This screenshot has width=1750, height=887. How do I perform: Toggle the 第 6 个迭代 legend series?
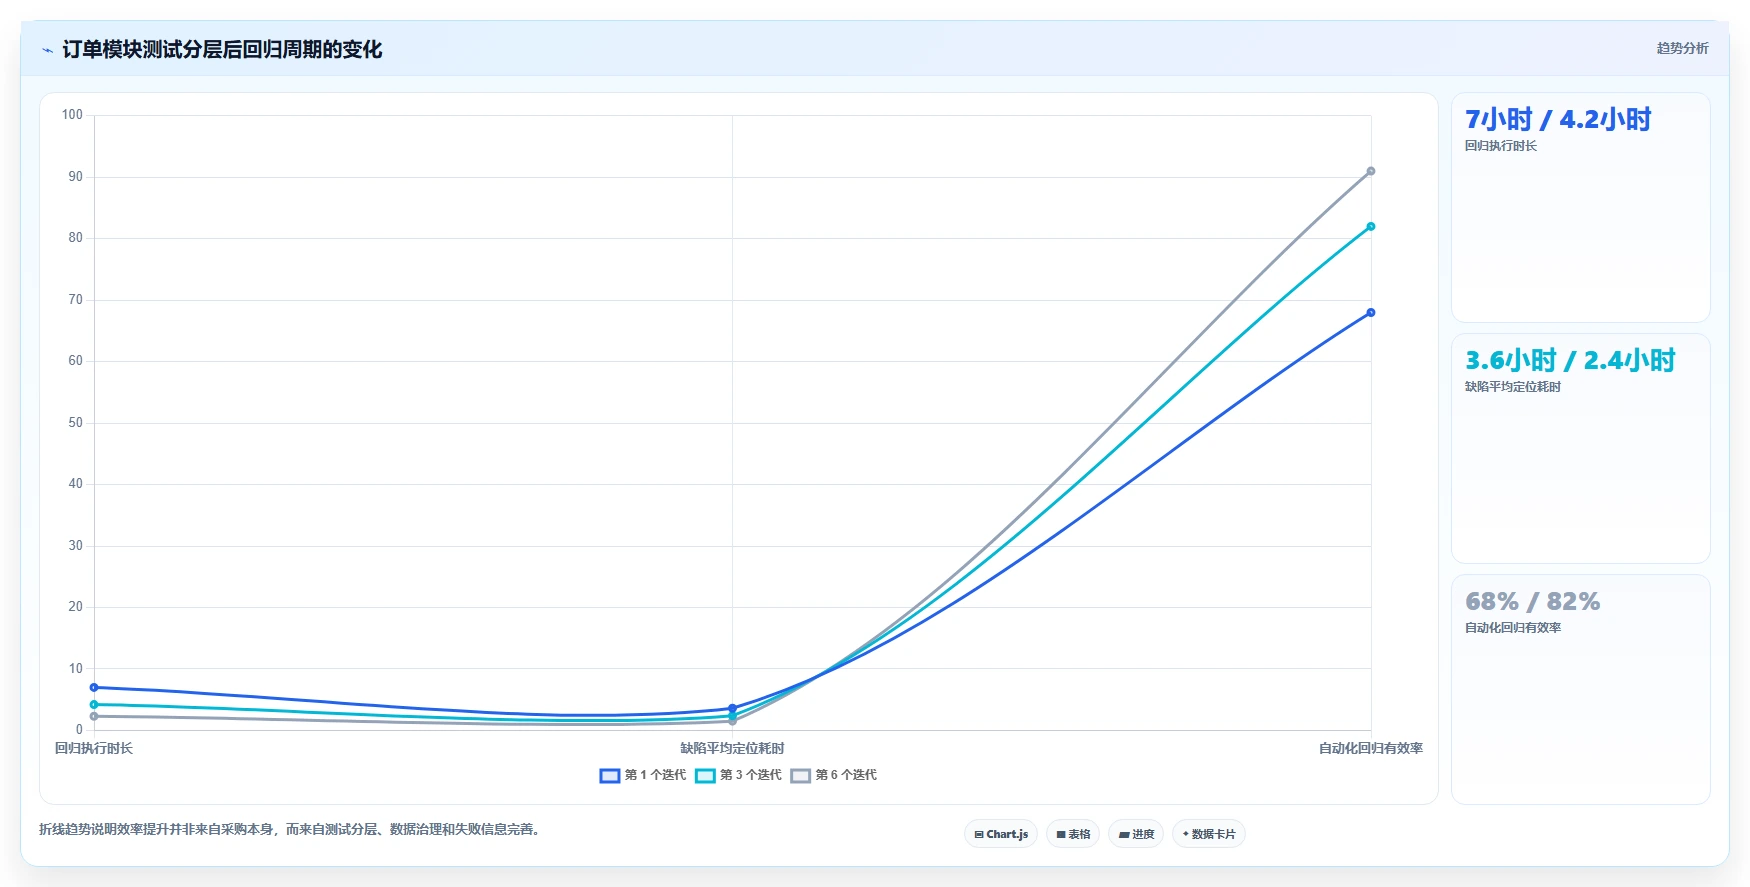tap(833, 775)
